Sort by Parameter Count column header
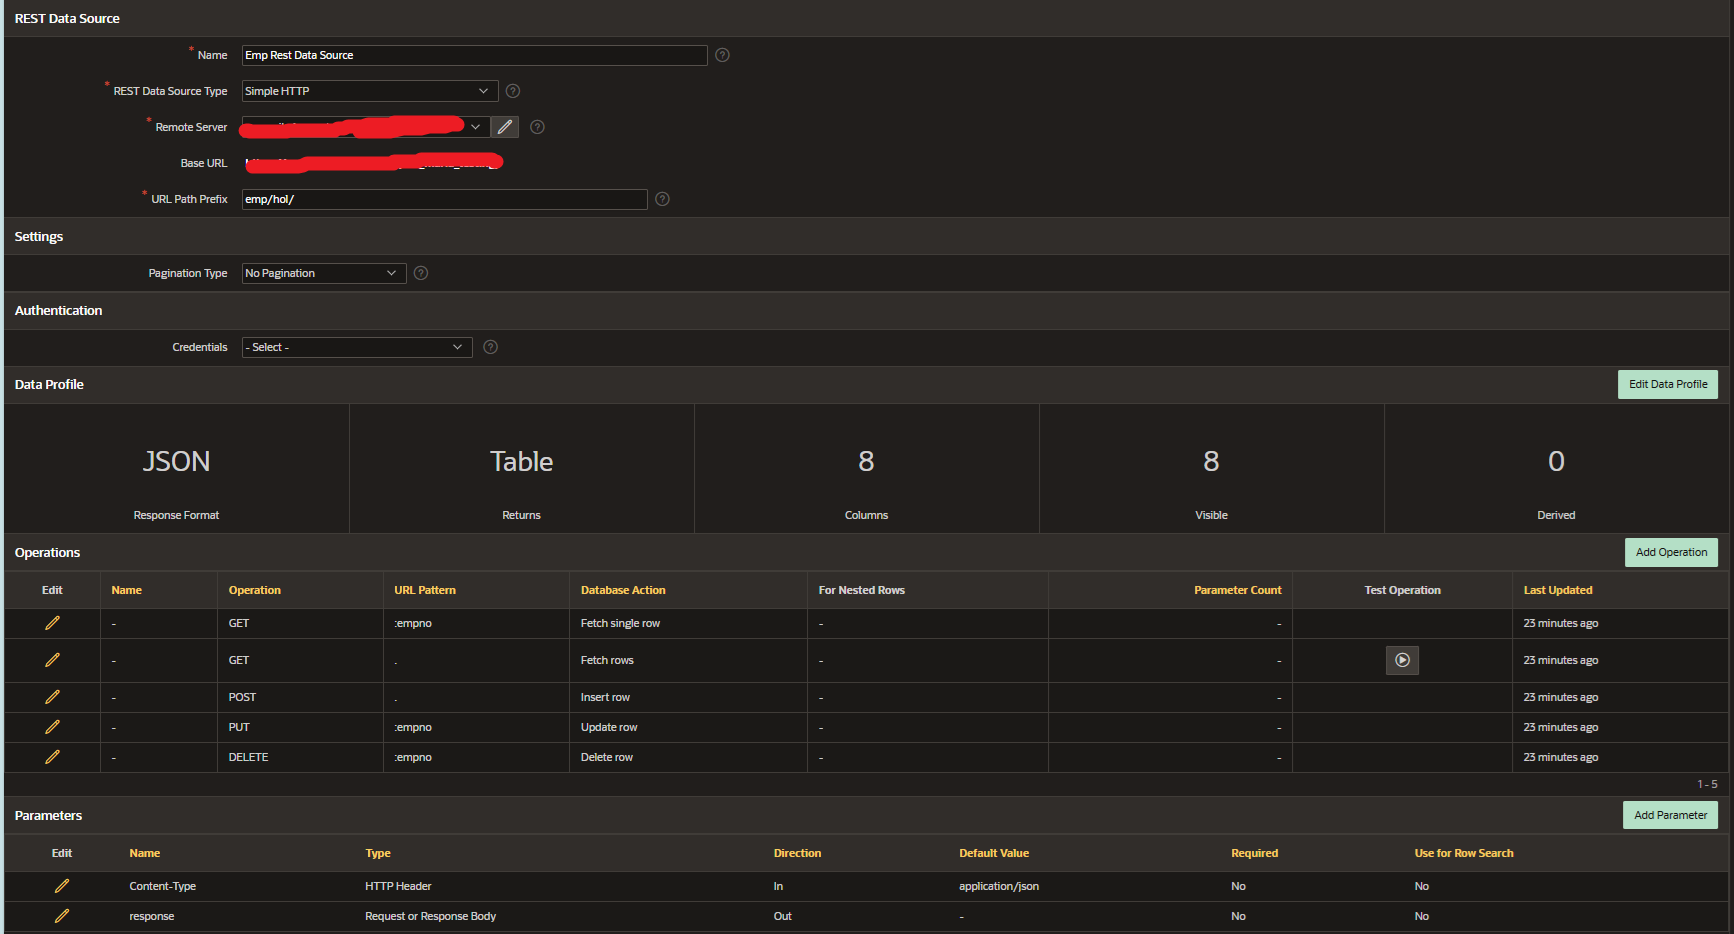 pos(1237,590)
